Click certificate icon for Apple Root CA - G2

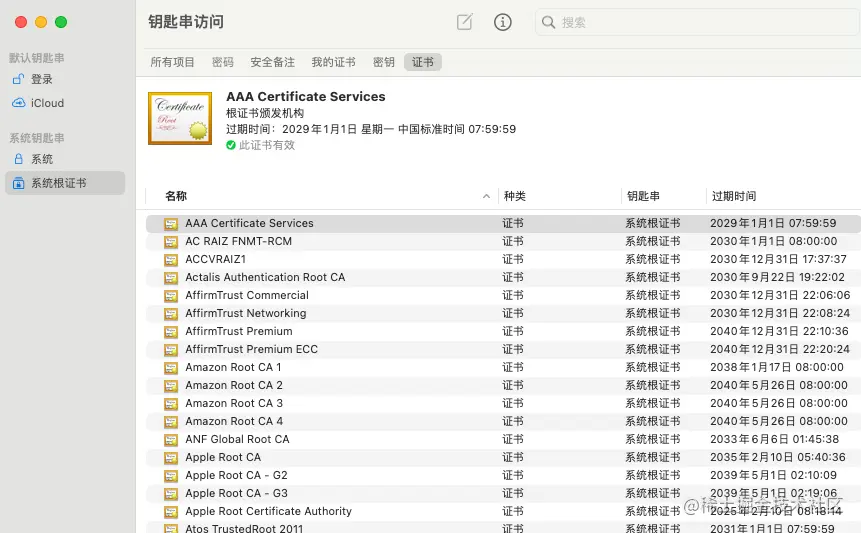[x=171, y=476]
